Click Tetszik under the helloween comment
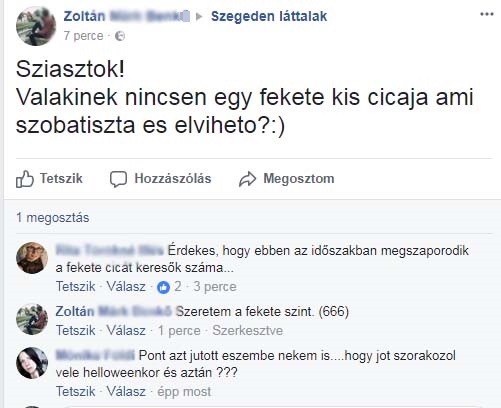501x408 pixels. (x=76, y=391)
